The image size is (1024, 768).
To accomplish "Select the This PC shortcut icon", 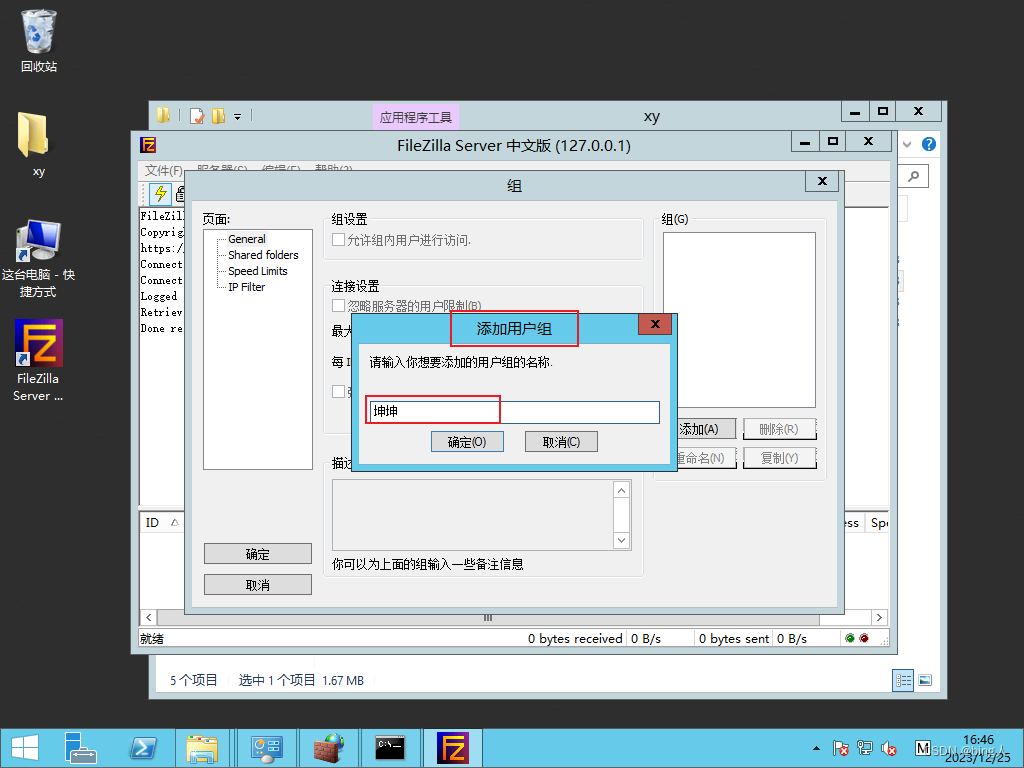I will (x=38, y=259).
